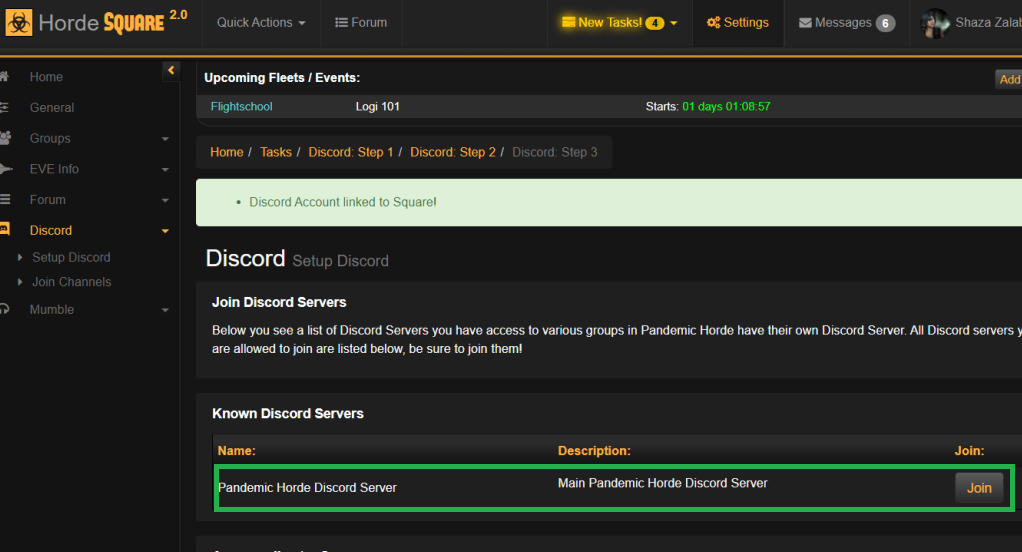Click the Join: column header
The width and height of the screenshot is (1022, 552).
[969, 451]
